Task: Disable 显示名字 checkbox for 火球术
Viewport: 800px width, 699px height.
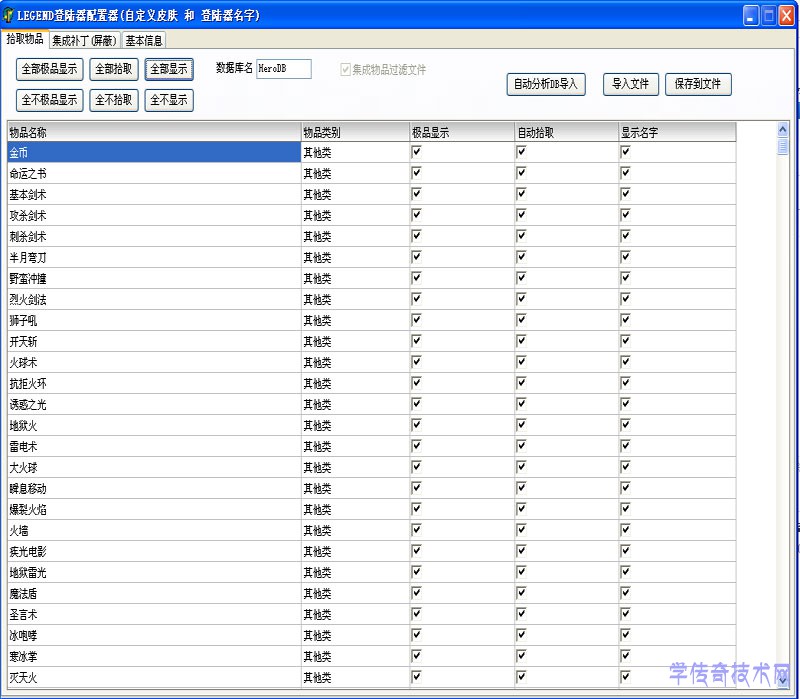Action: coord(626,361)
